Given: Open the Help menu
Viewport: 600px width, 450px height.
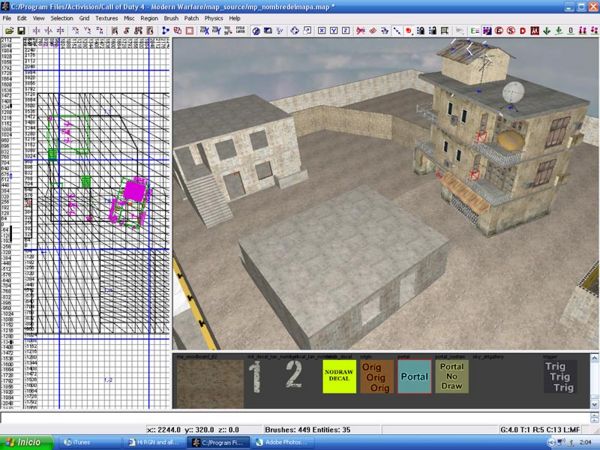Looking at the screenshot, I should click(235, 18).
